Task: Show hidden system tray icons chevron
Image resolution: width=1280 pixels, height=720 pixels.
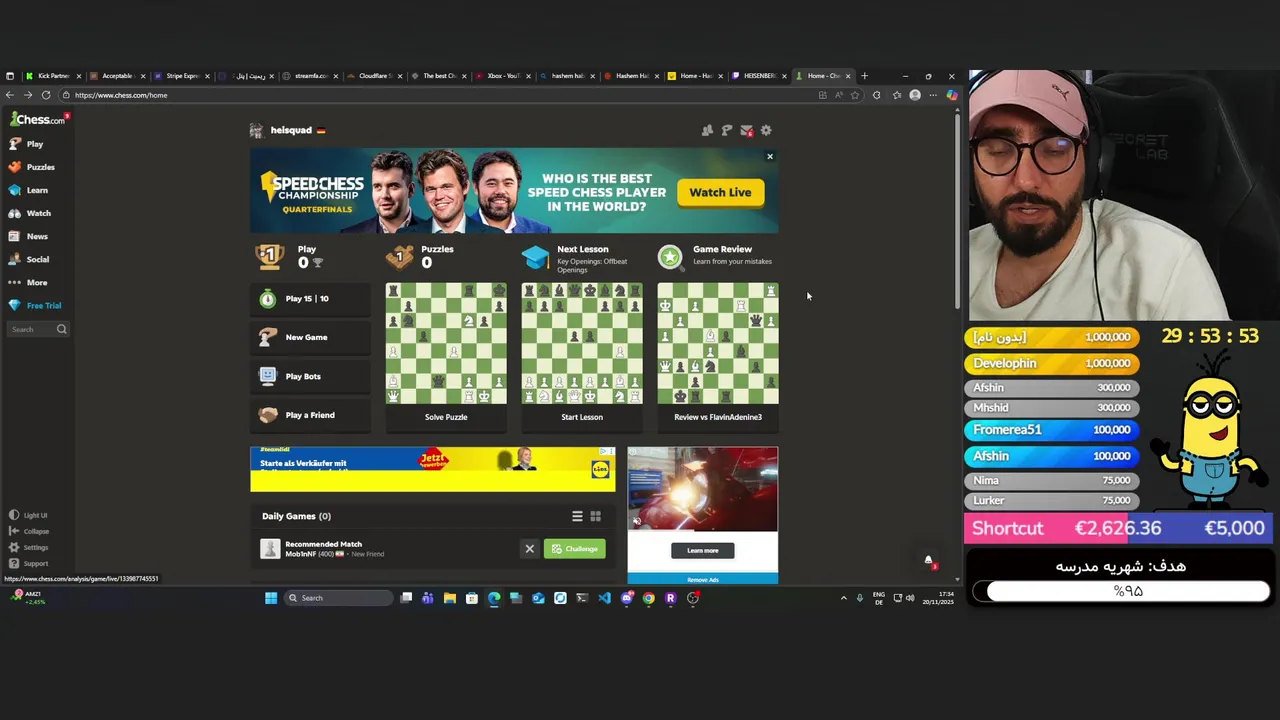Action: click(843, 598)
